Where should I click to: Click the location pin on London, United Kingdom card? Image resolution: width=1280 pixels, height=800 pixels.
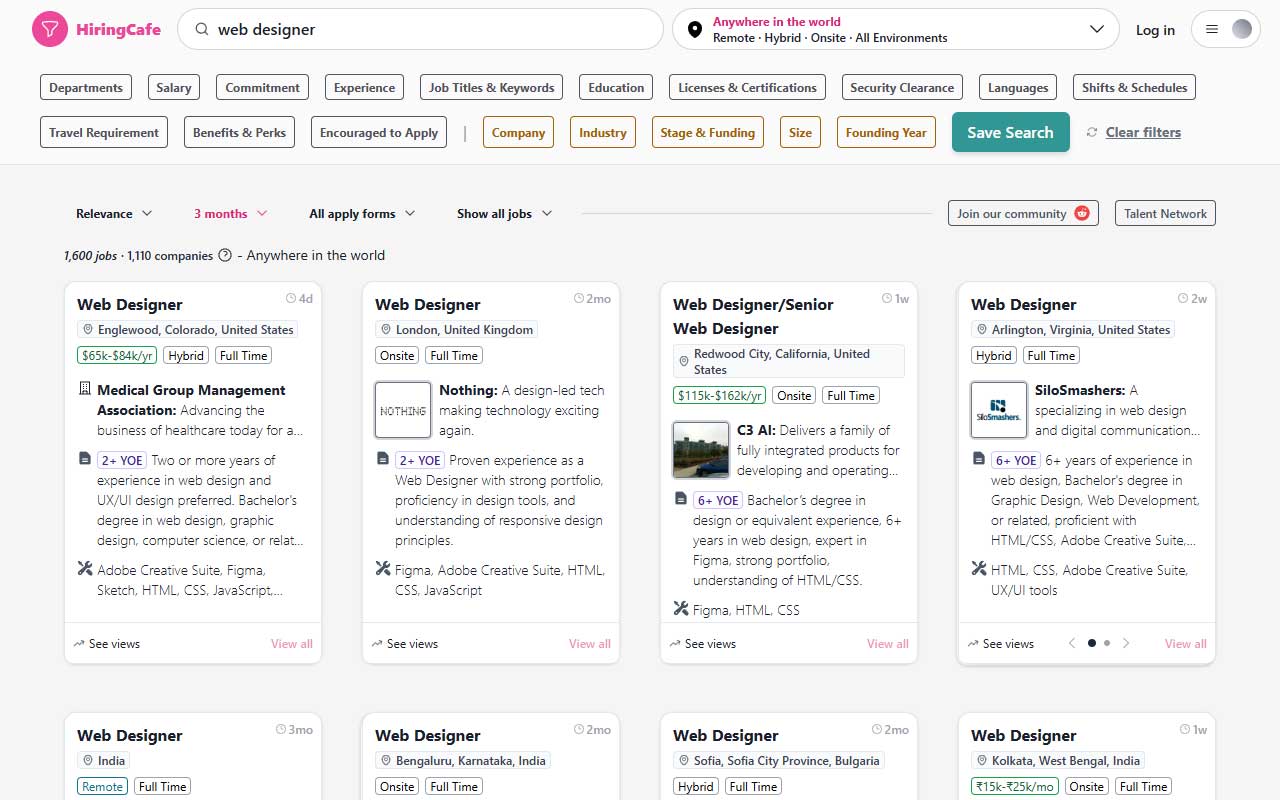[385, 329]
